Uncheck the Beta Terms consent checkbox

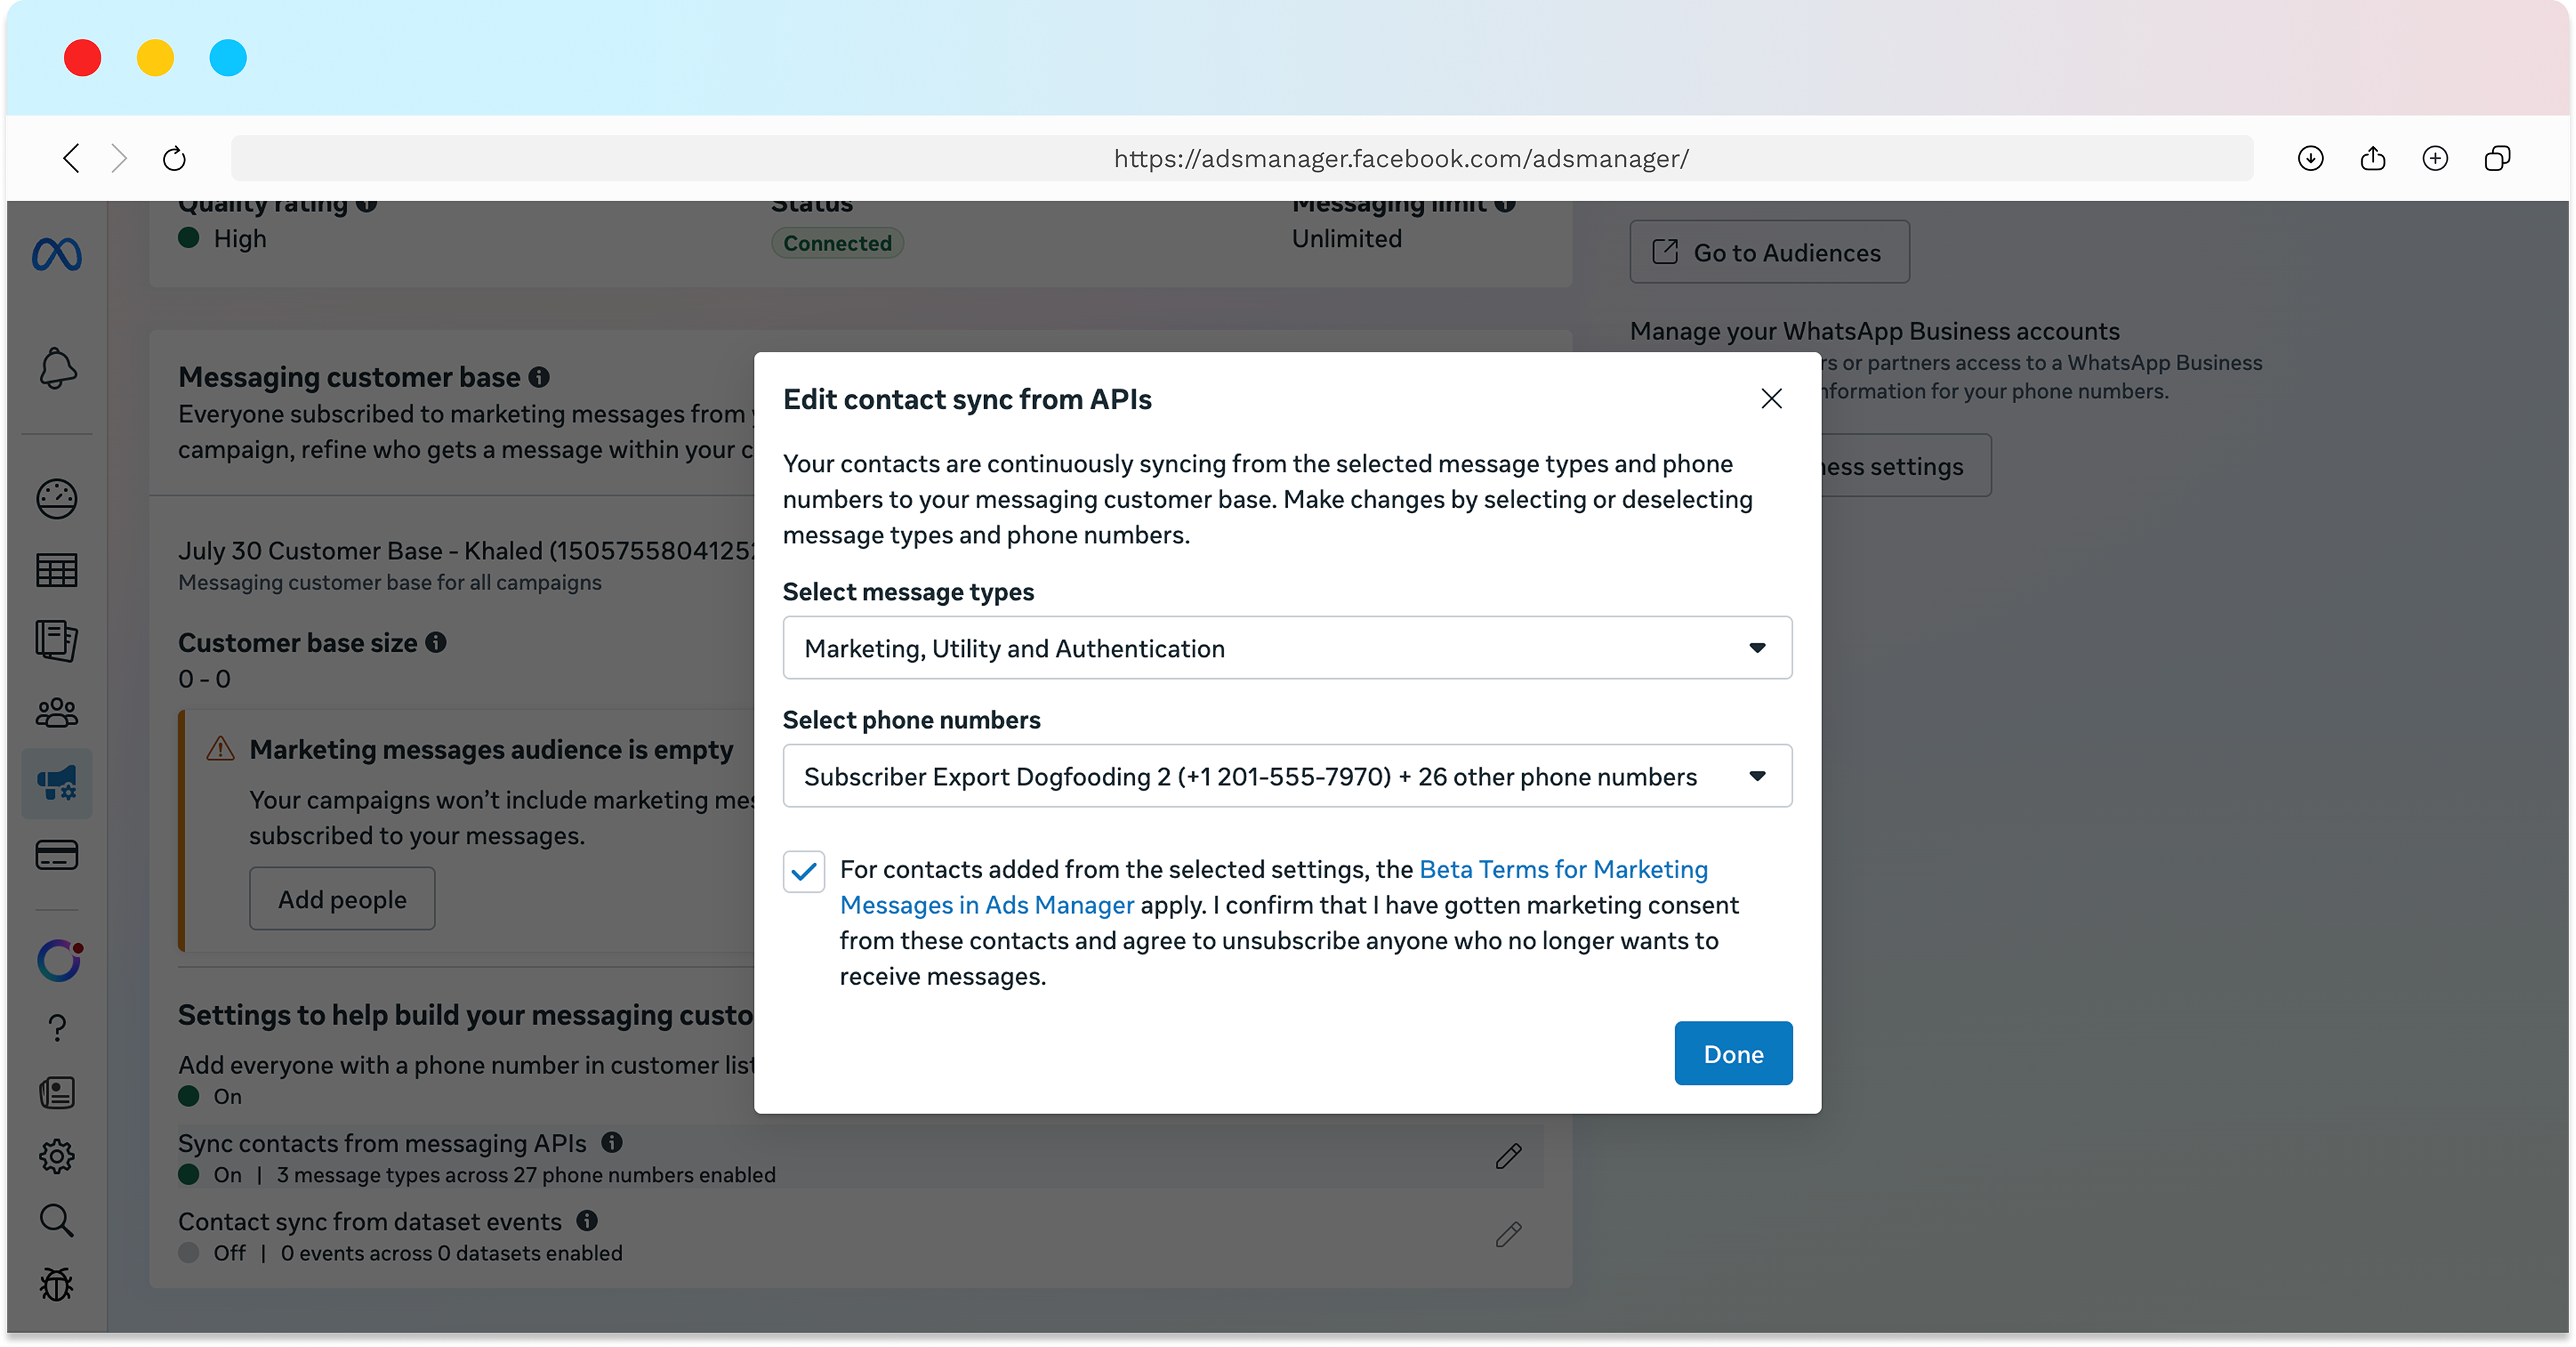pos(804,871)
